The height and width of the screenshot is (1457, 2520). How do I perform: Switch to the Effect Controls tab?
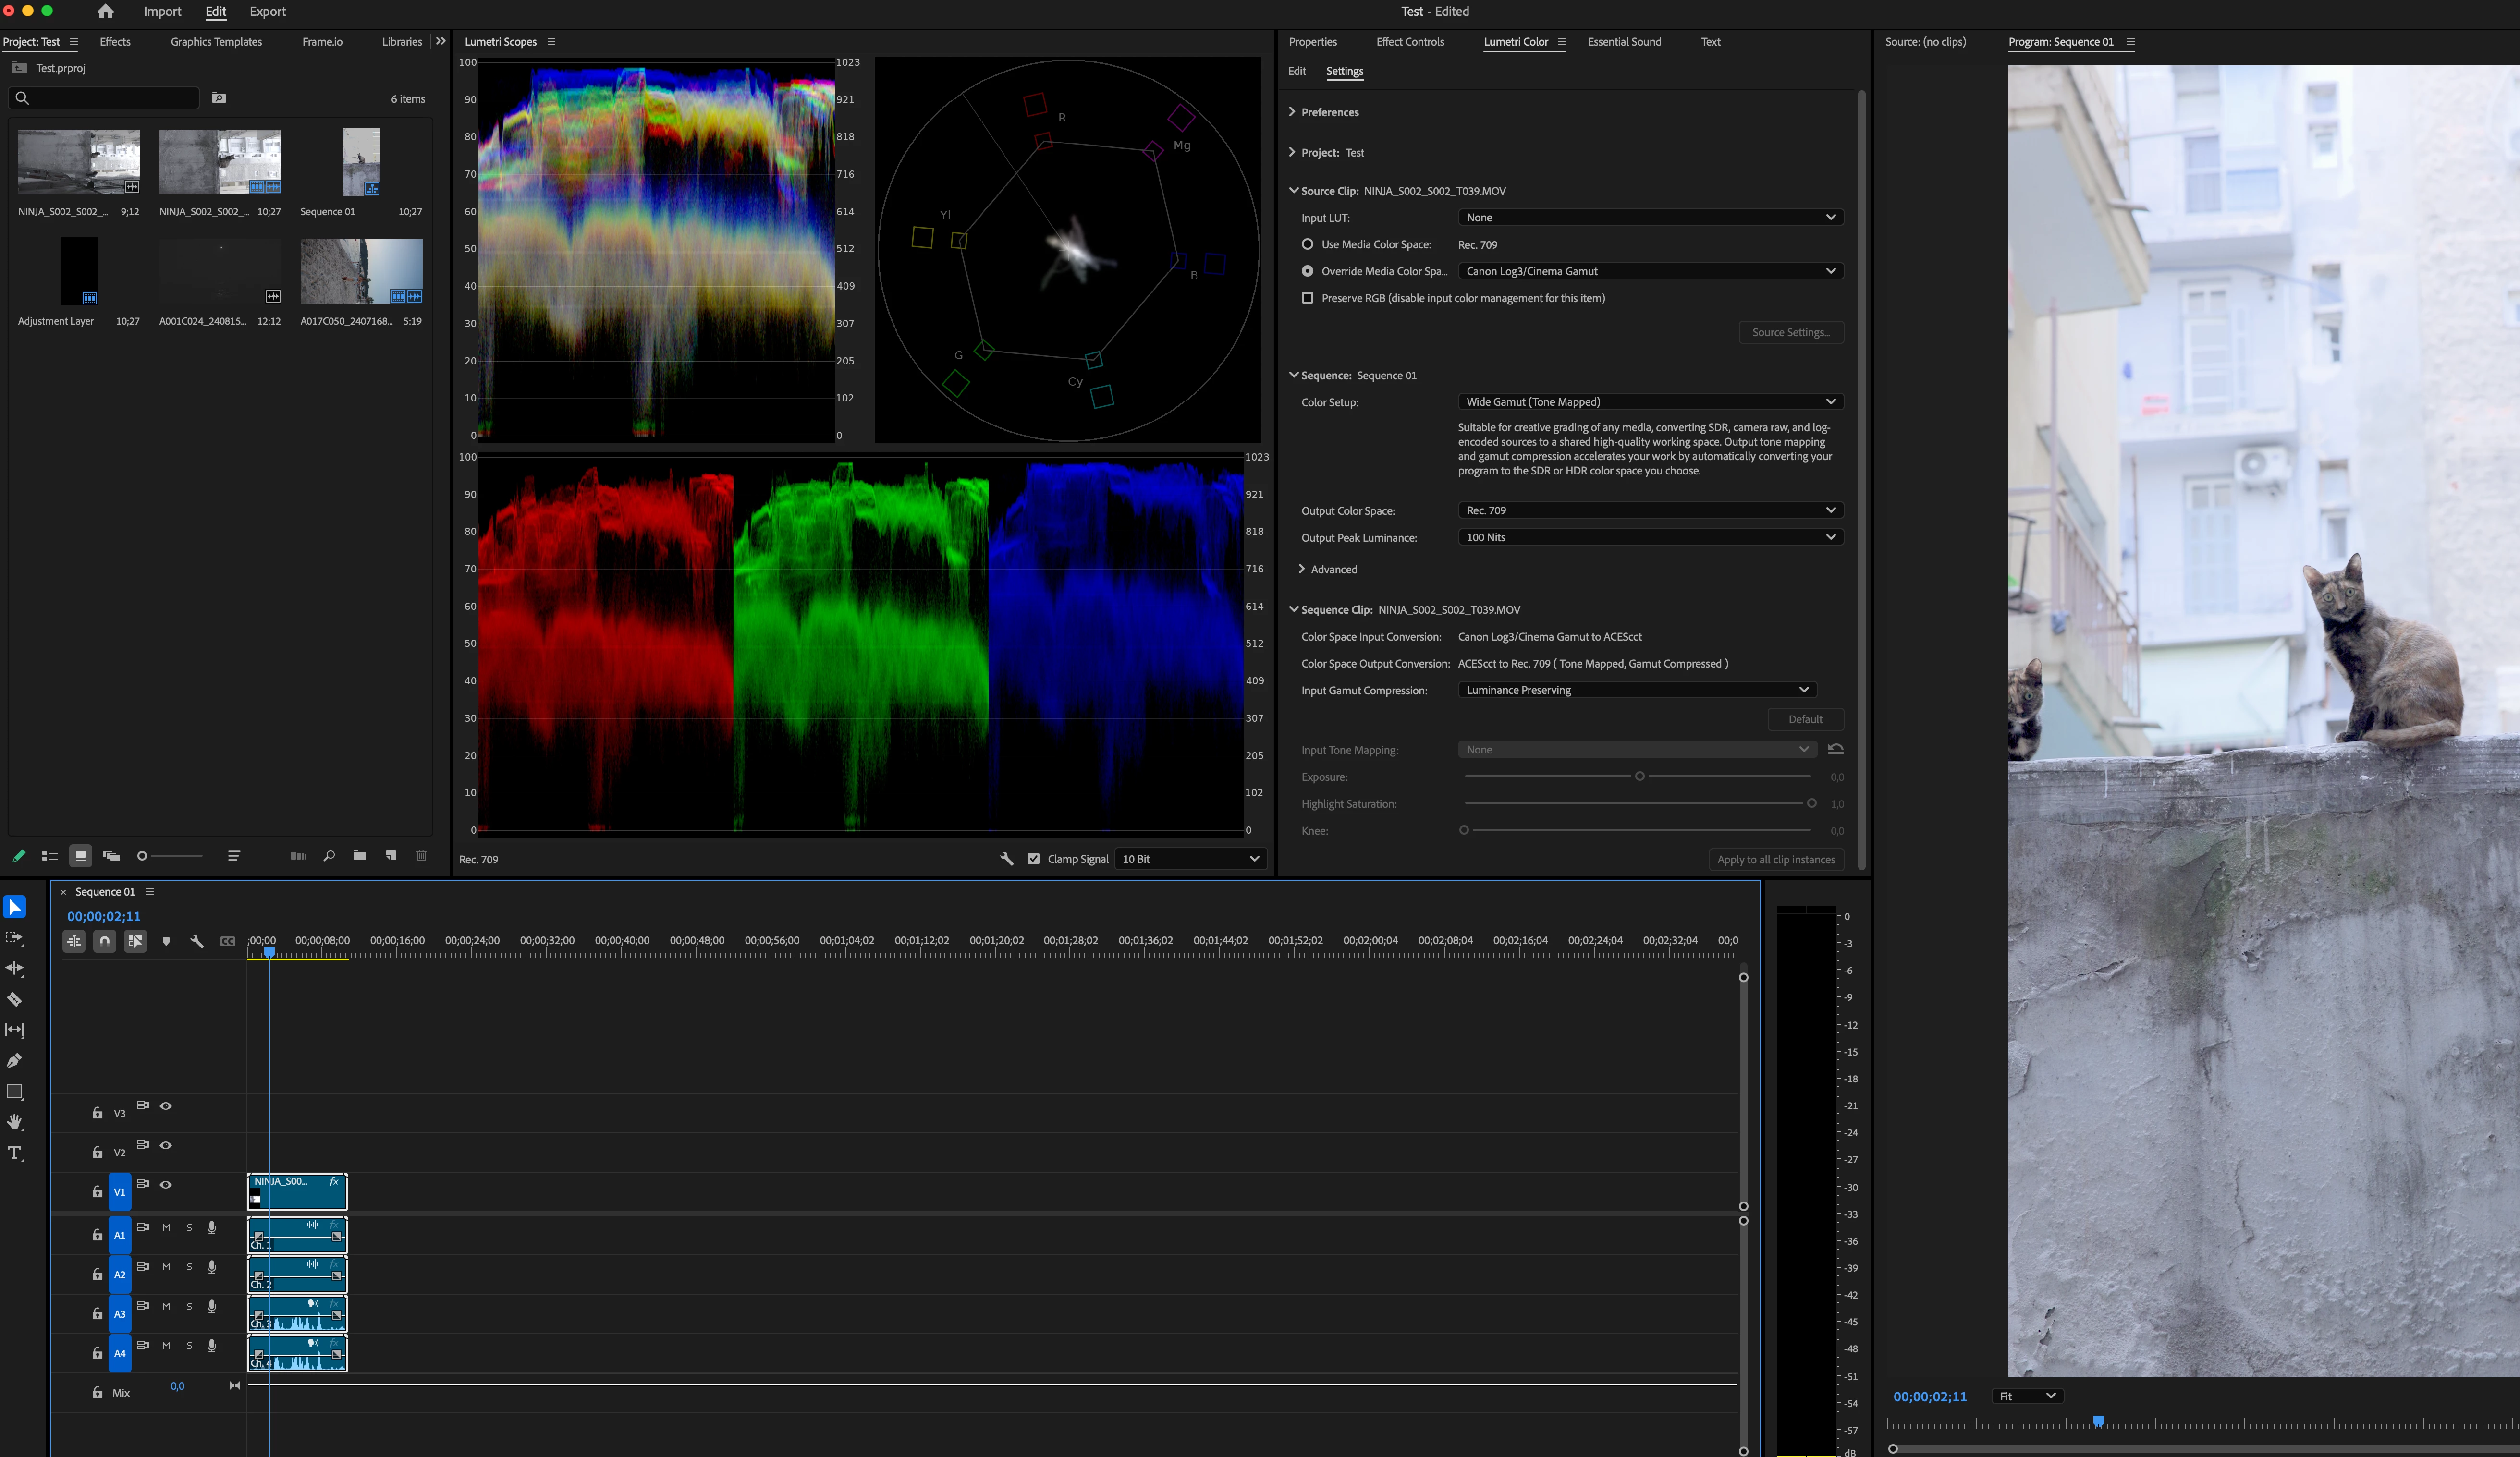point(1409,42)
